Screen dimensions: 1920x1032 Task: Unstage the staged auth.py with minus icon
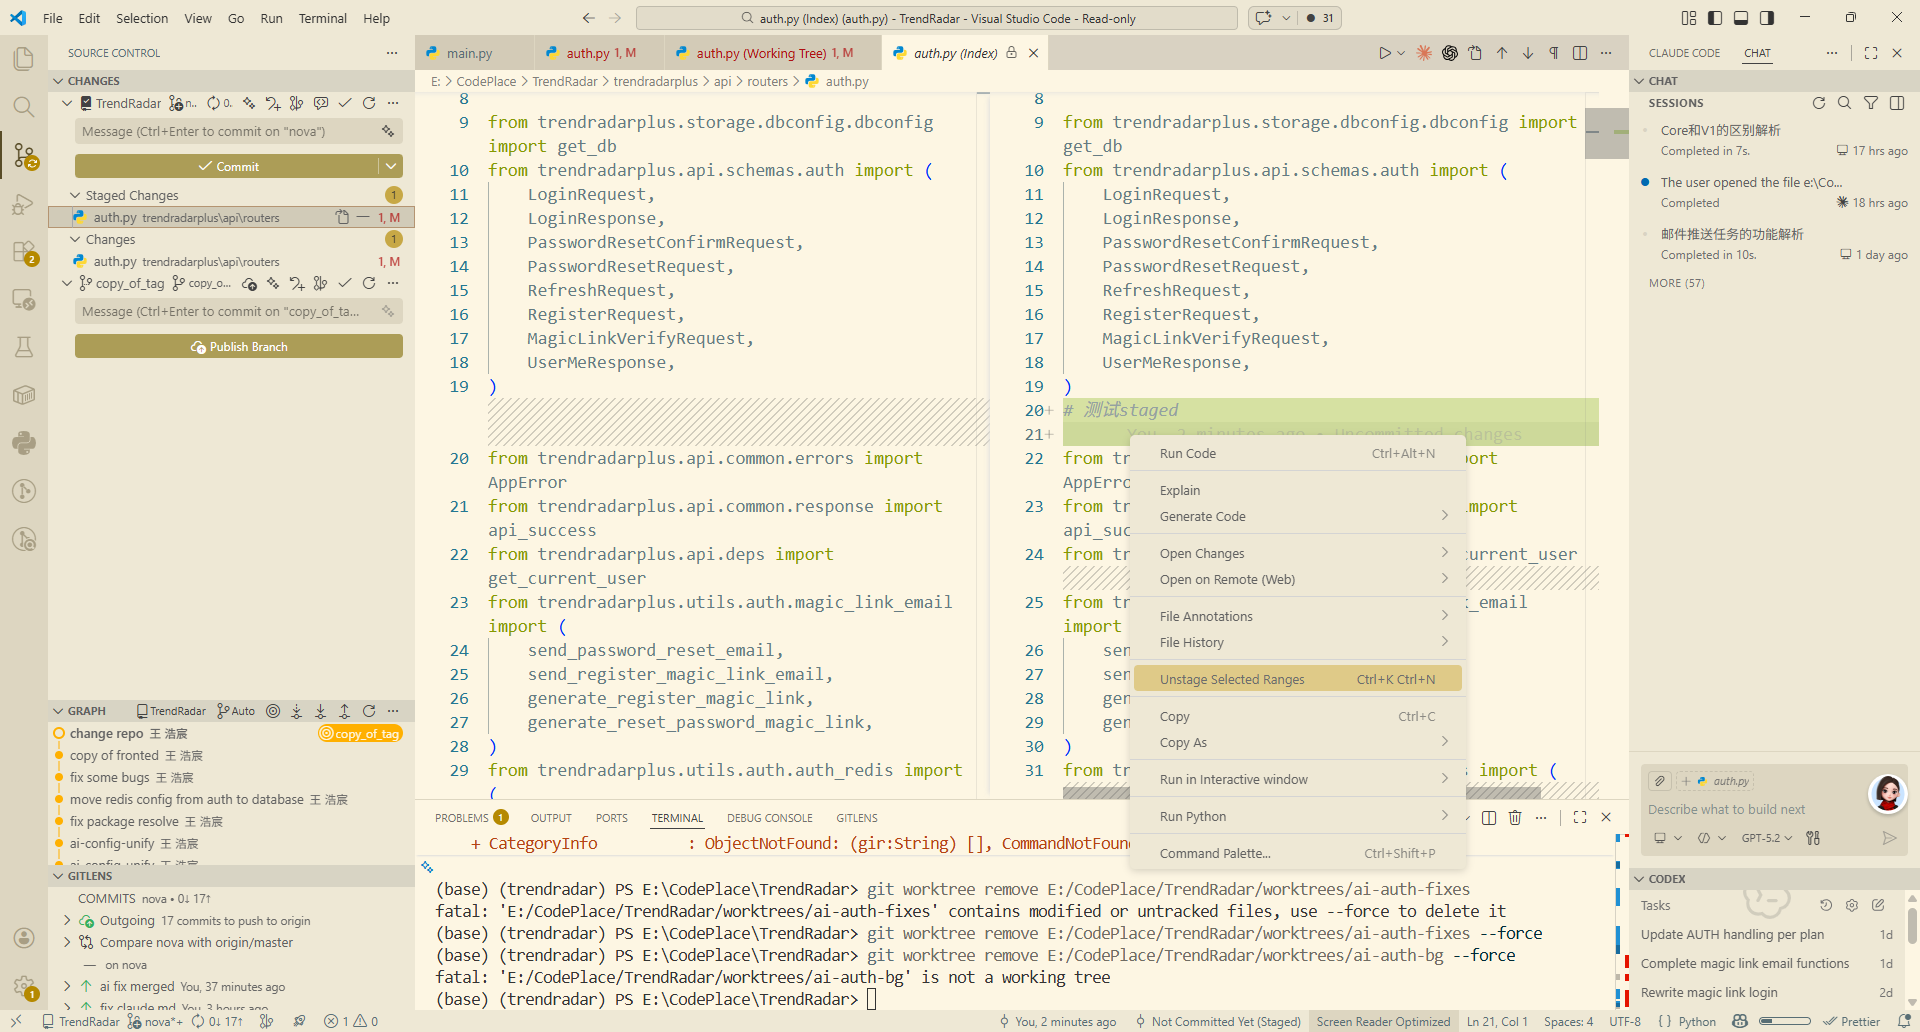[363, 217]
